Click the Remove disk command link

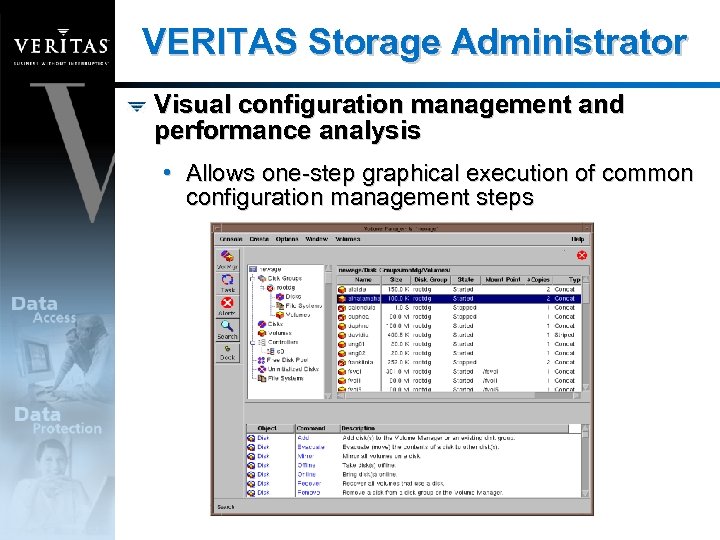coord(309,493)
